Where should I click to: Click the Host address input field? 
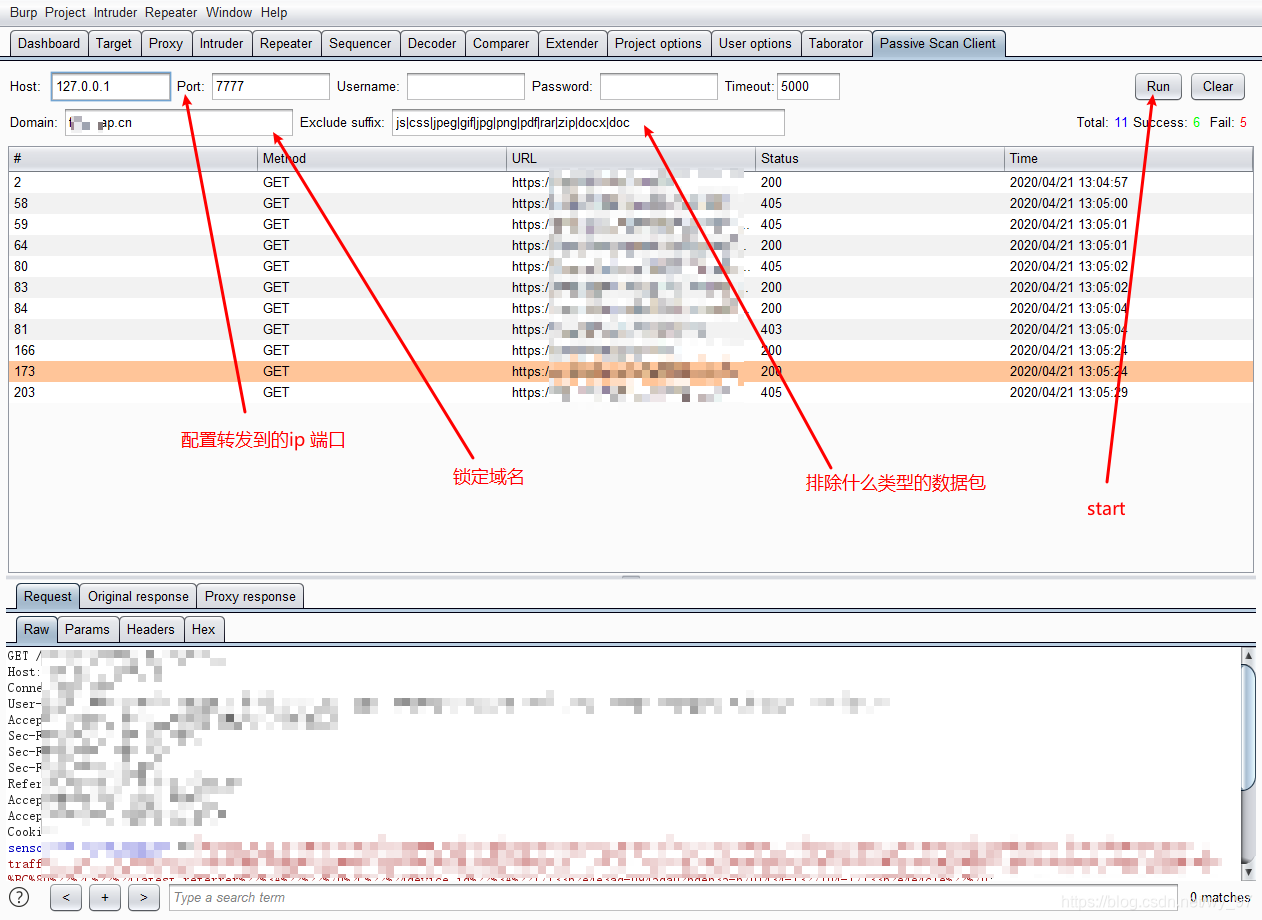click(110, 86)
